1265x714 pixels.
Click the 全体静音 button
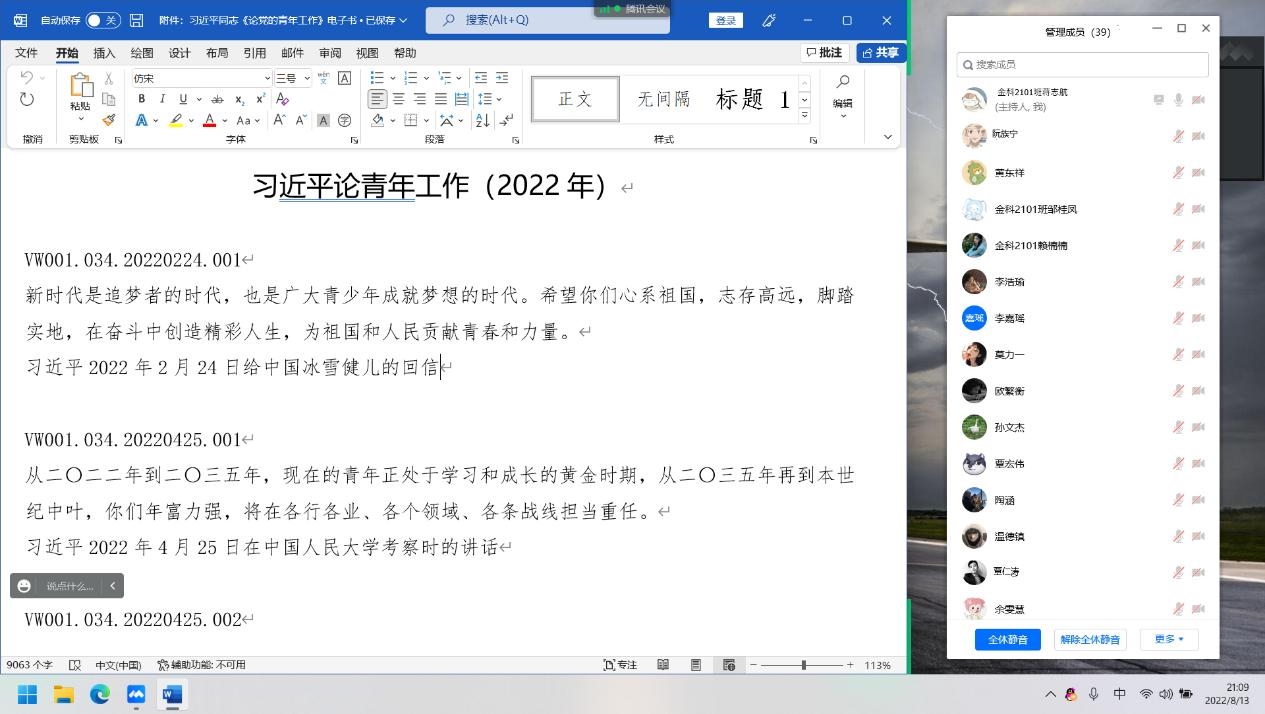(1008, 639)
